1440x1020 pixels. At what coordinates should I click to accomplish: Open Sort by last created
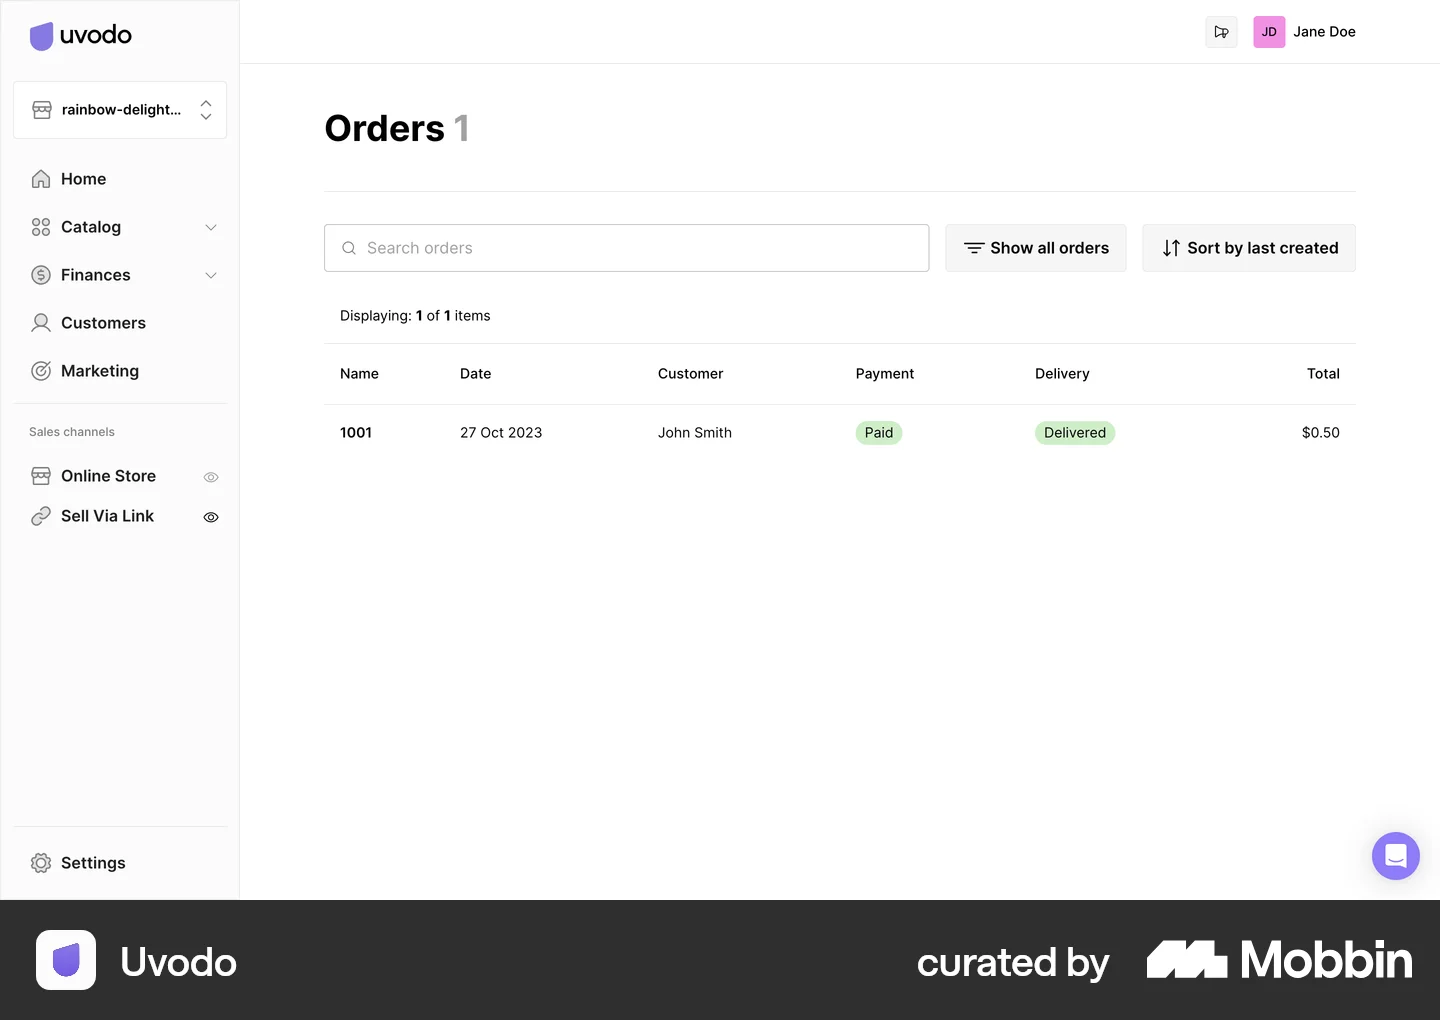coord(1249,248)
